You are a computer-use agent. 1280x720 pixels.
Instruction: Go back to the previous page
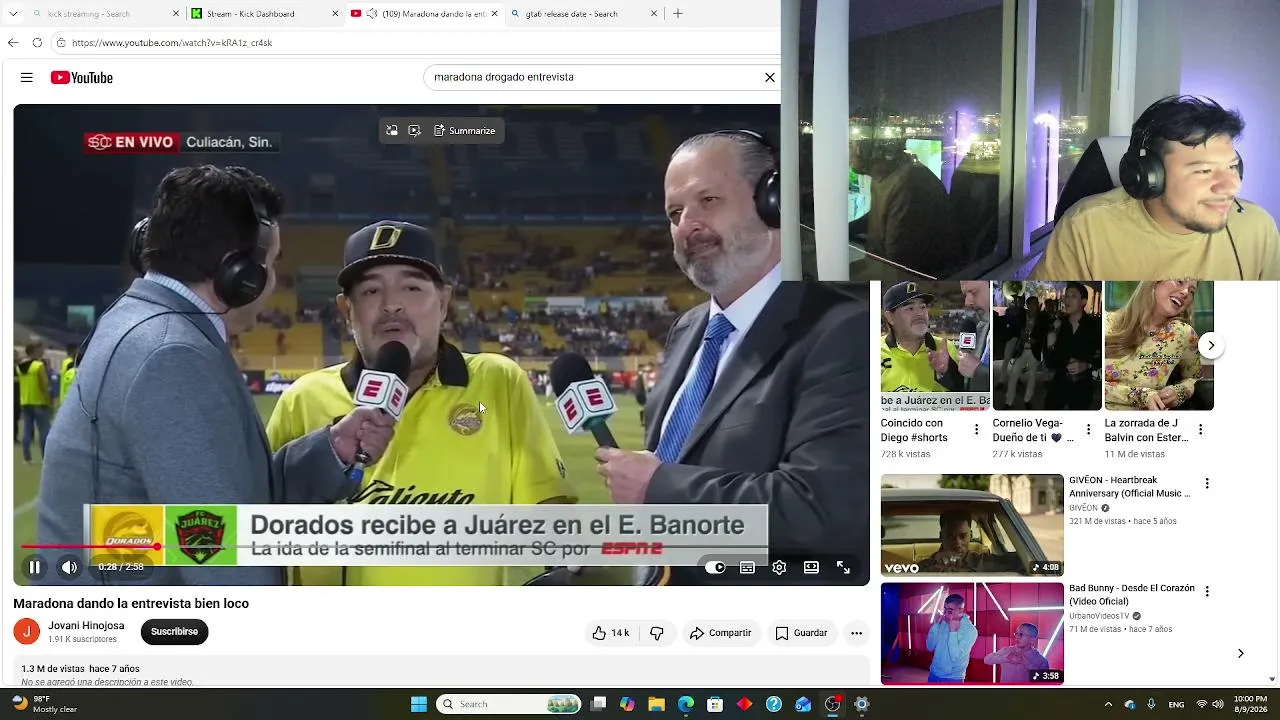[13, 43]
